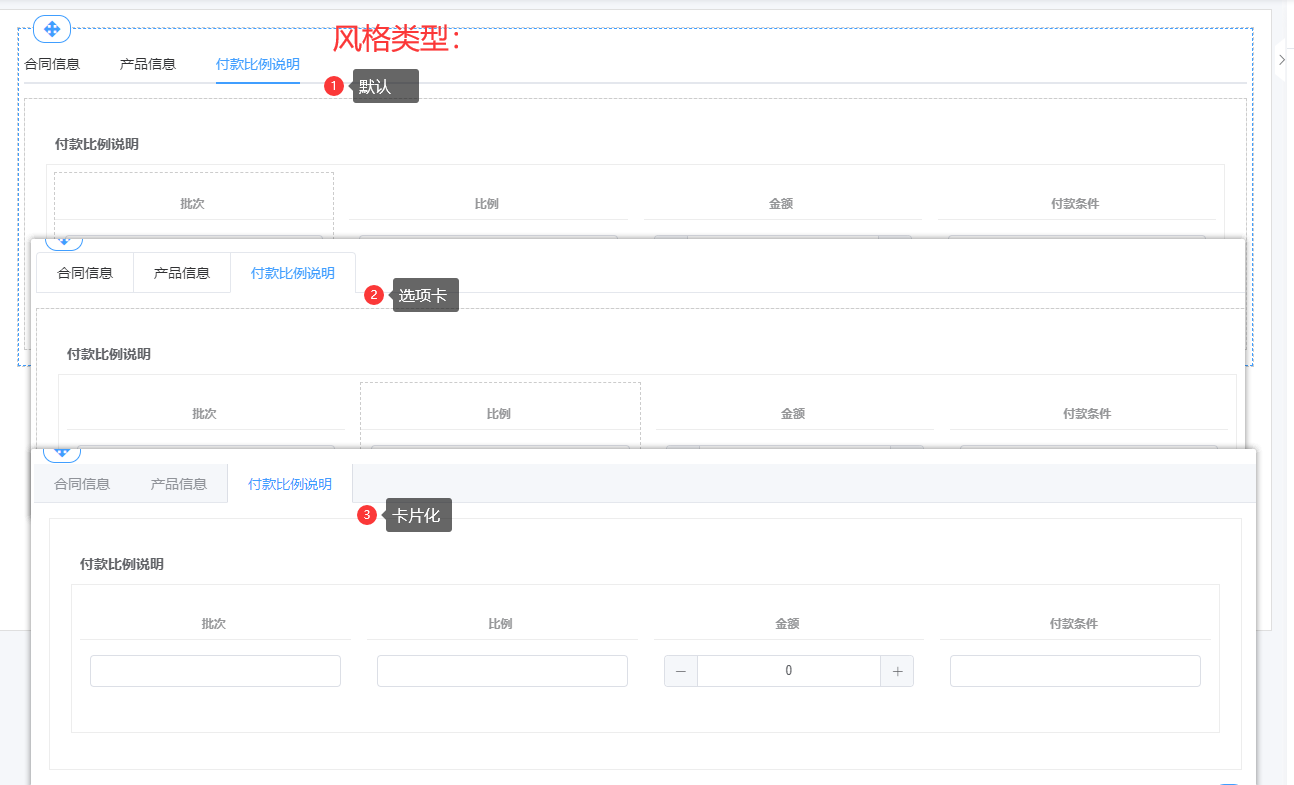Increase 金额 with the plus button
This screenshot has width=1294, height=785.
897,671
